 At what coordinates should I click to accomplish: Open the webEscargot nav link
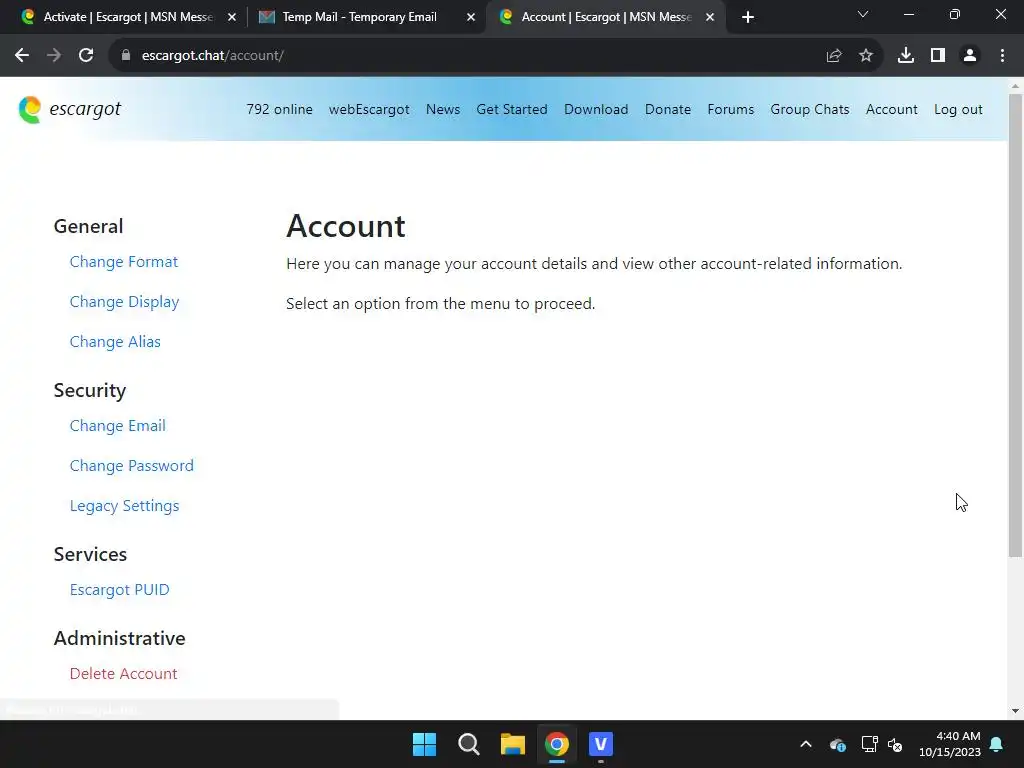coord(369,110)
